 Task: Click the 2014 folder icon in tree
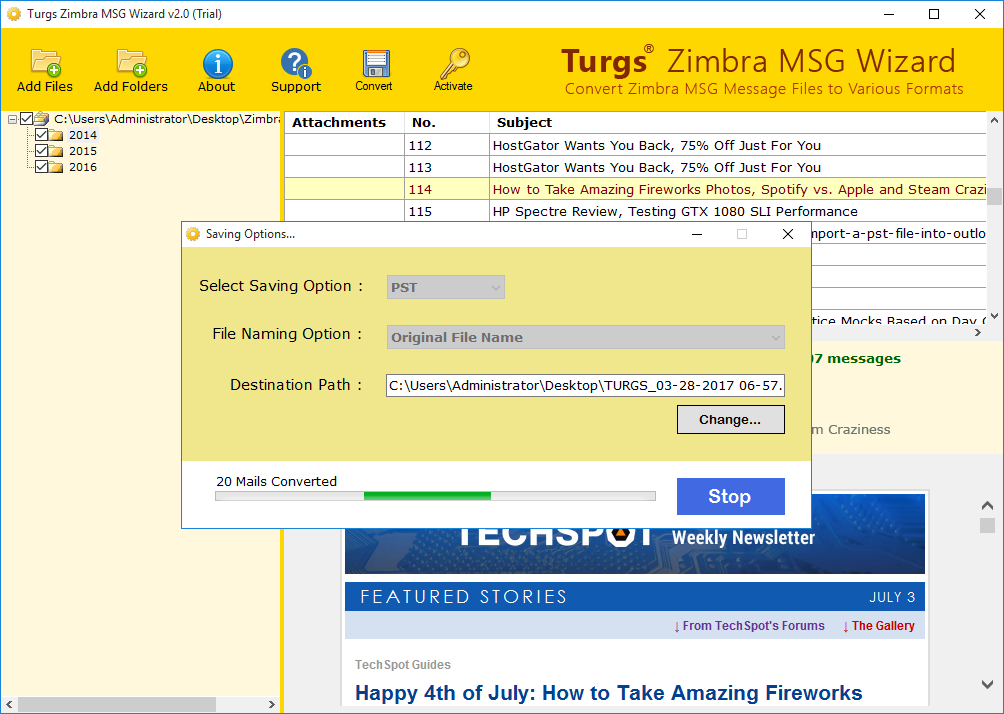(56, 135)
